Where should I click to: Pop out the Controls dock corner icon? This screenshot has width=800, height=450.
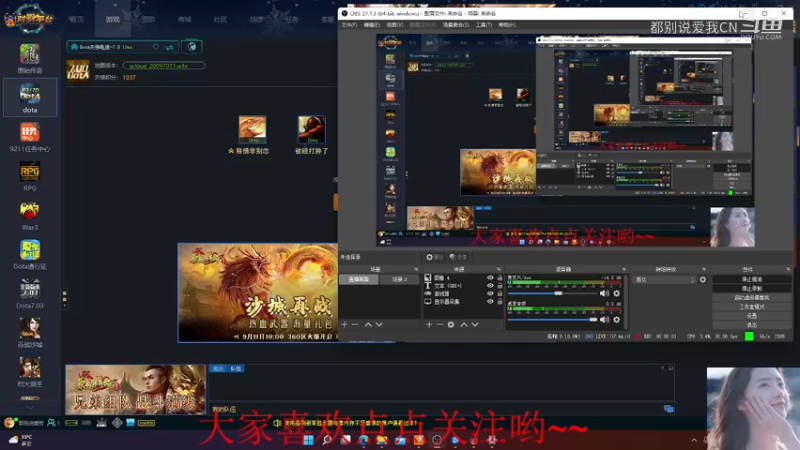(788, 269)
